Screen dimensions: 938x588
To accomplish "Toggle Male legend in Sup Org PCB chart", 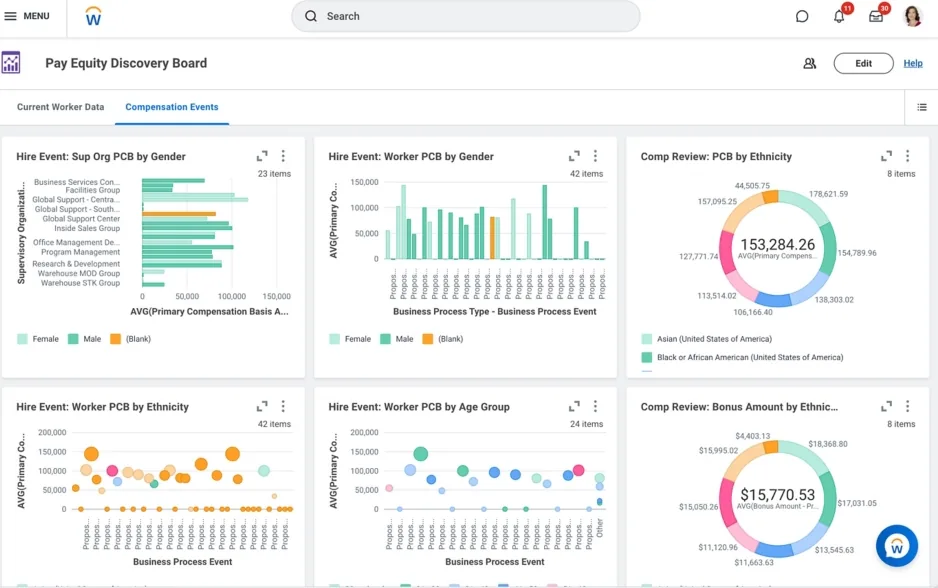I will pyautogui.click(x=84, y=339).
